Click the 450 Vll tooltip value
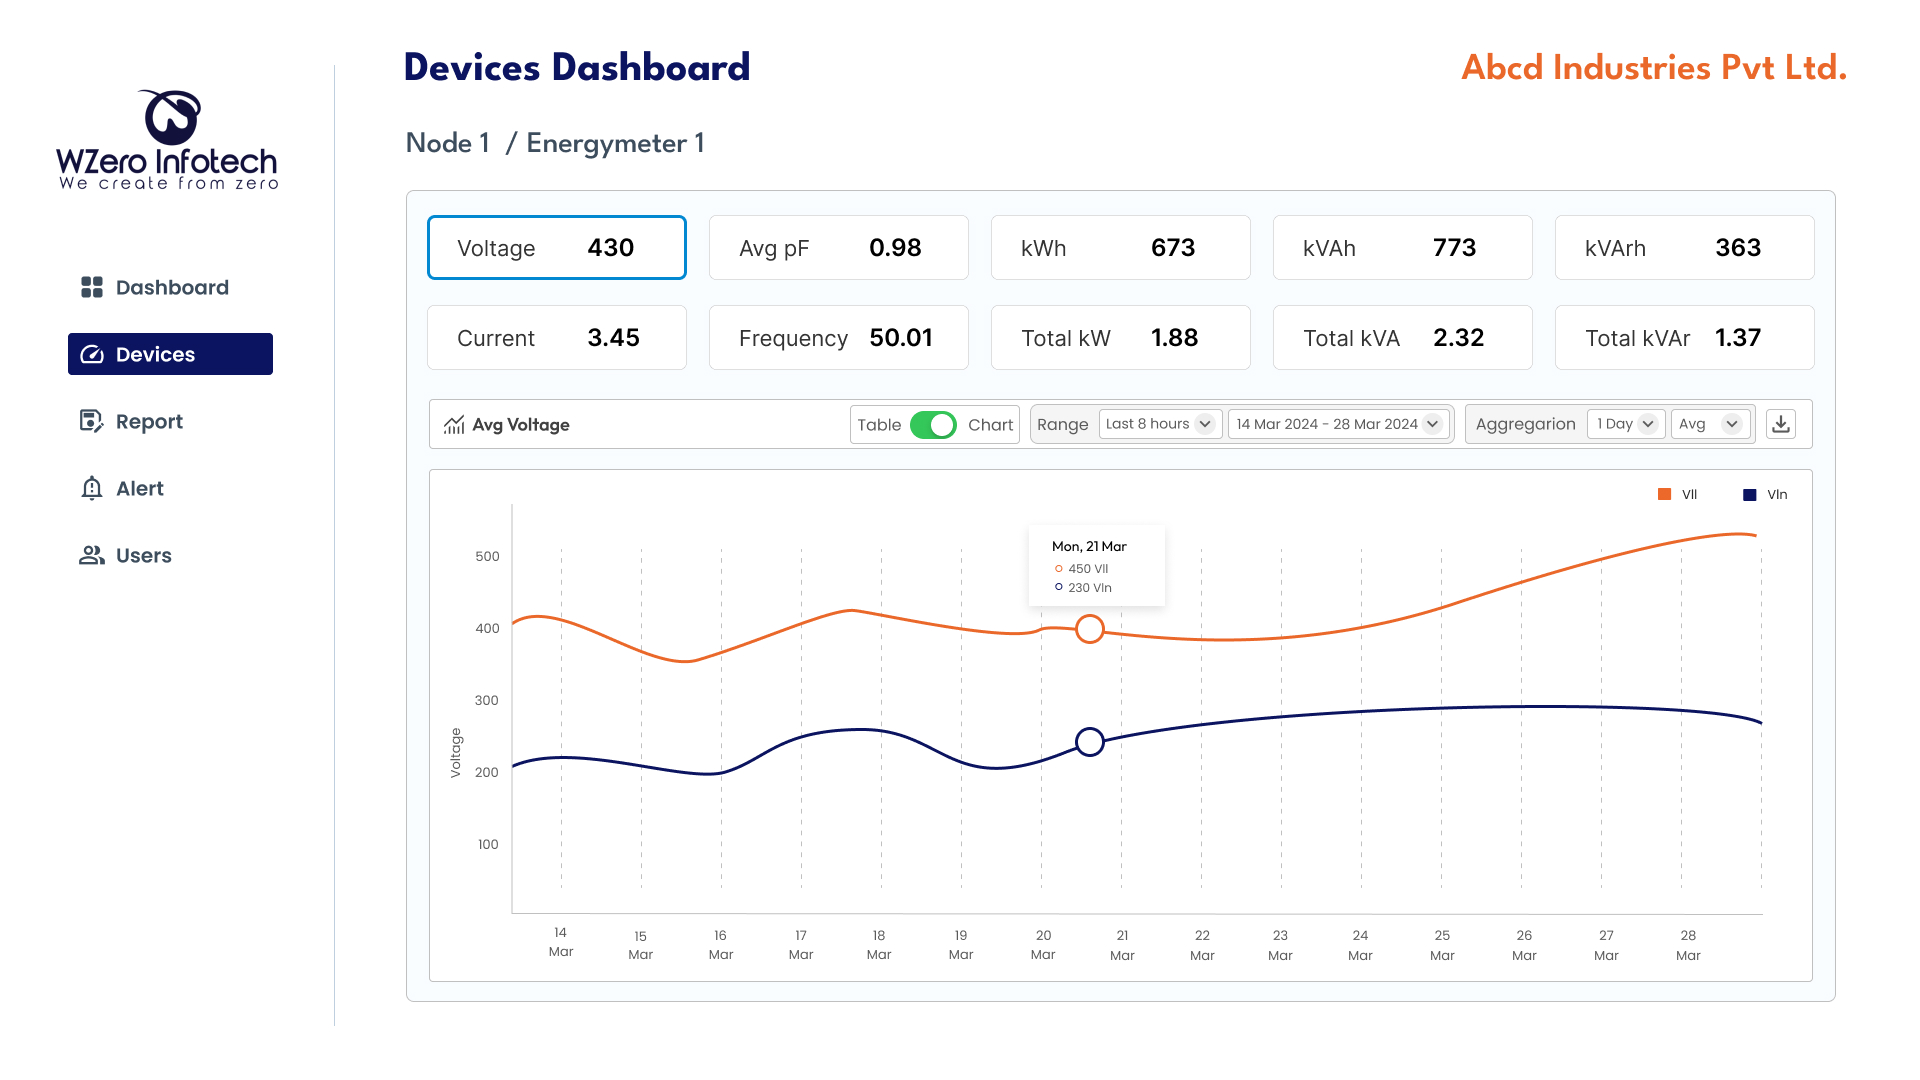This screenshot has height=1080, width=1920. [1088, 568]
